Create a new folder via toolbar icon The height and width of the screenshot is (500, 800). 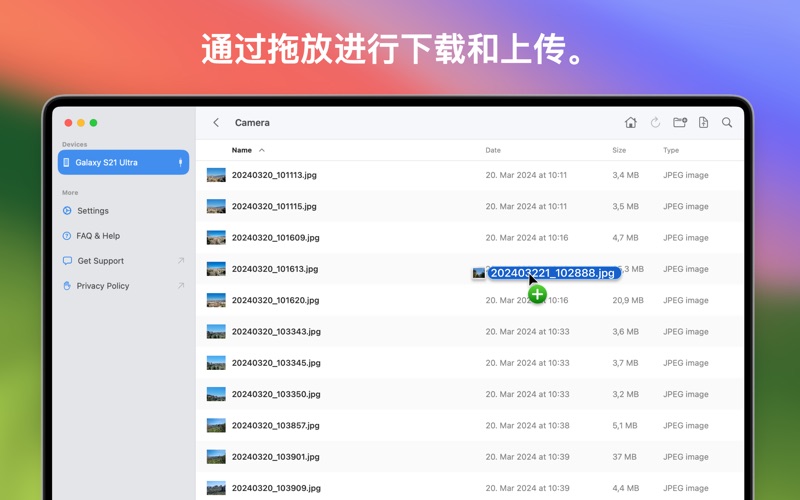click(680, 122)
